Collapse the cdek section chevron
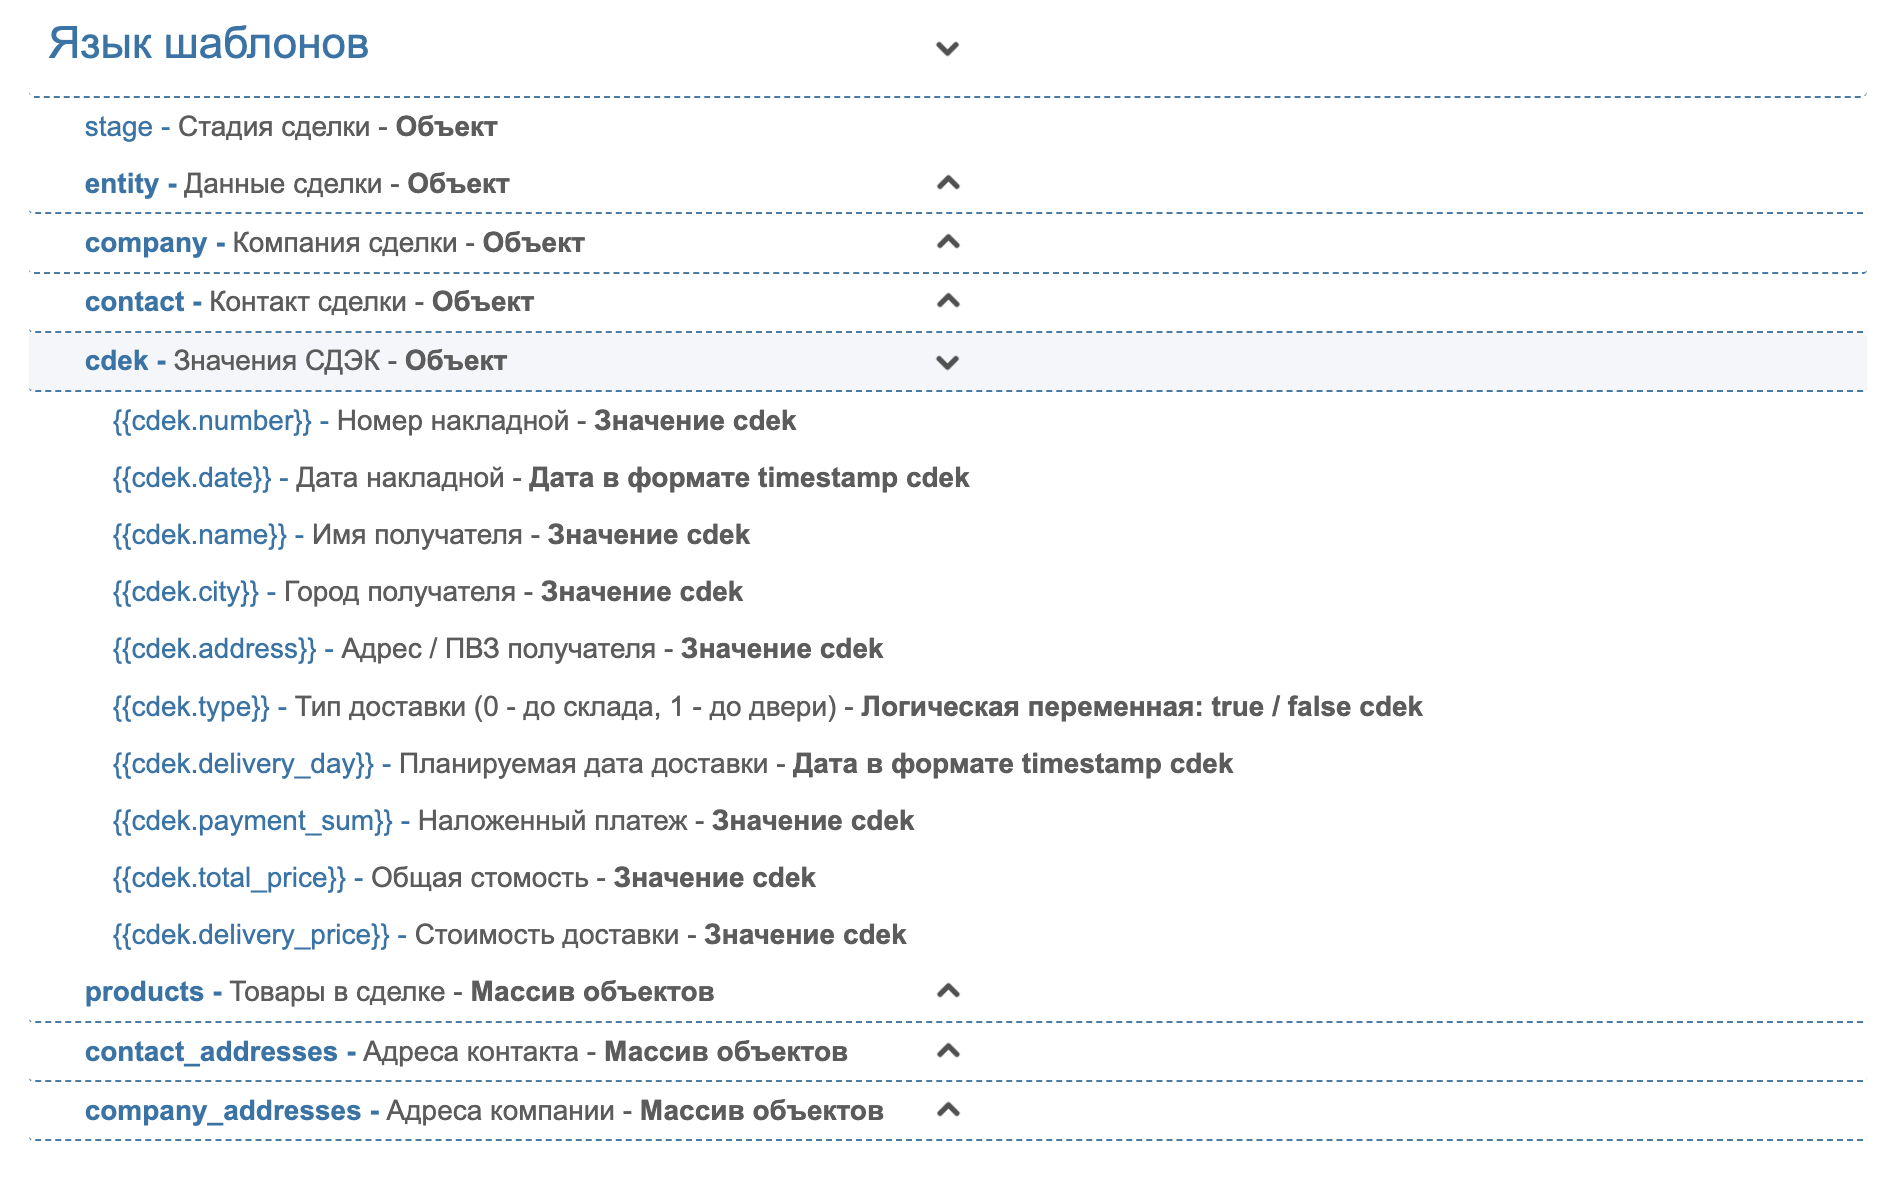This screenshot has width=1904, height=1196. tap(947, 362)
